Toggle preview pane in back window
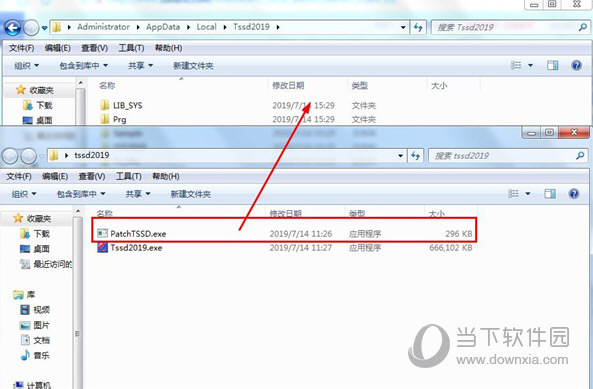593x389 pixels. 553,65
